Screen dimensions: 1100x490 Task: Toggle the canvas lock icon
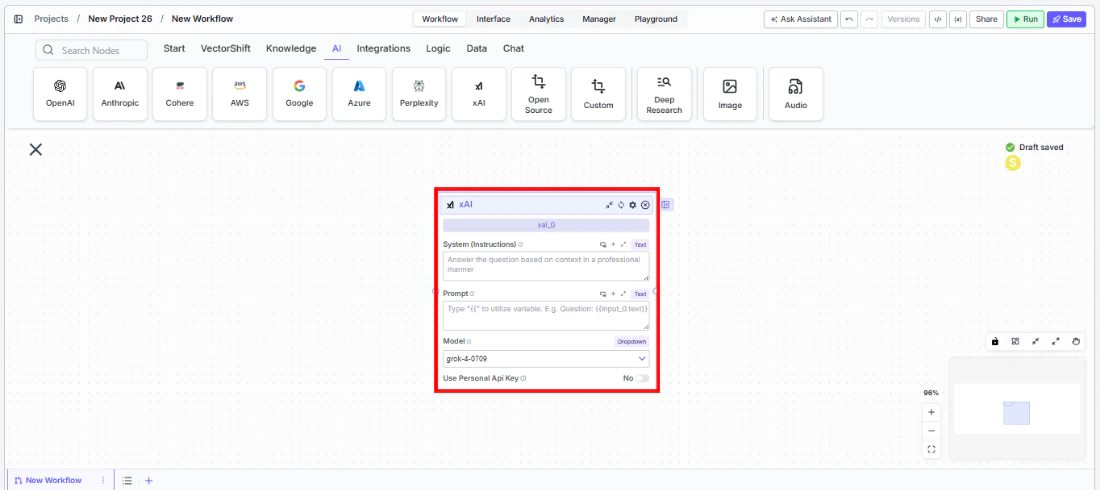pyautogui.click(x=995, y=341)
